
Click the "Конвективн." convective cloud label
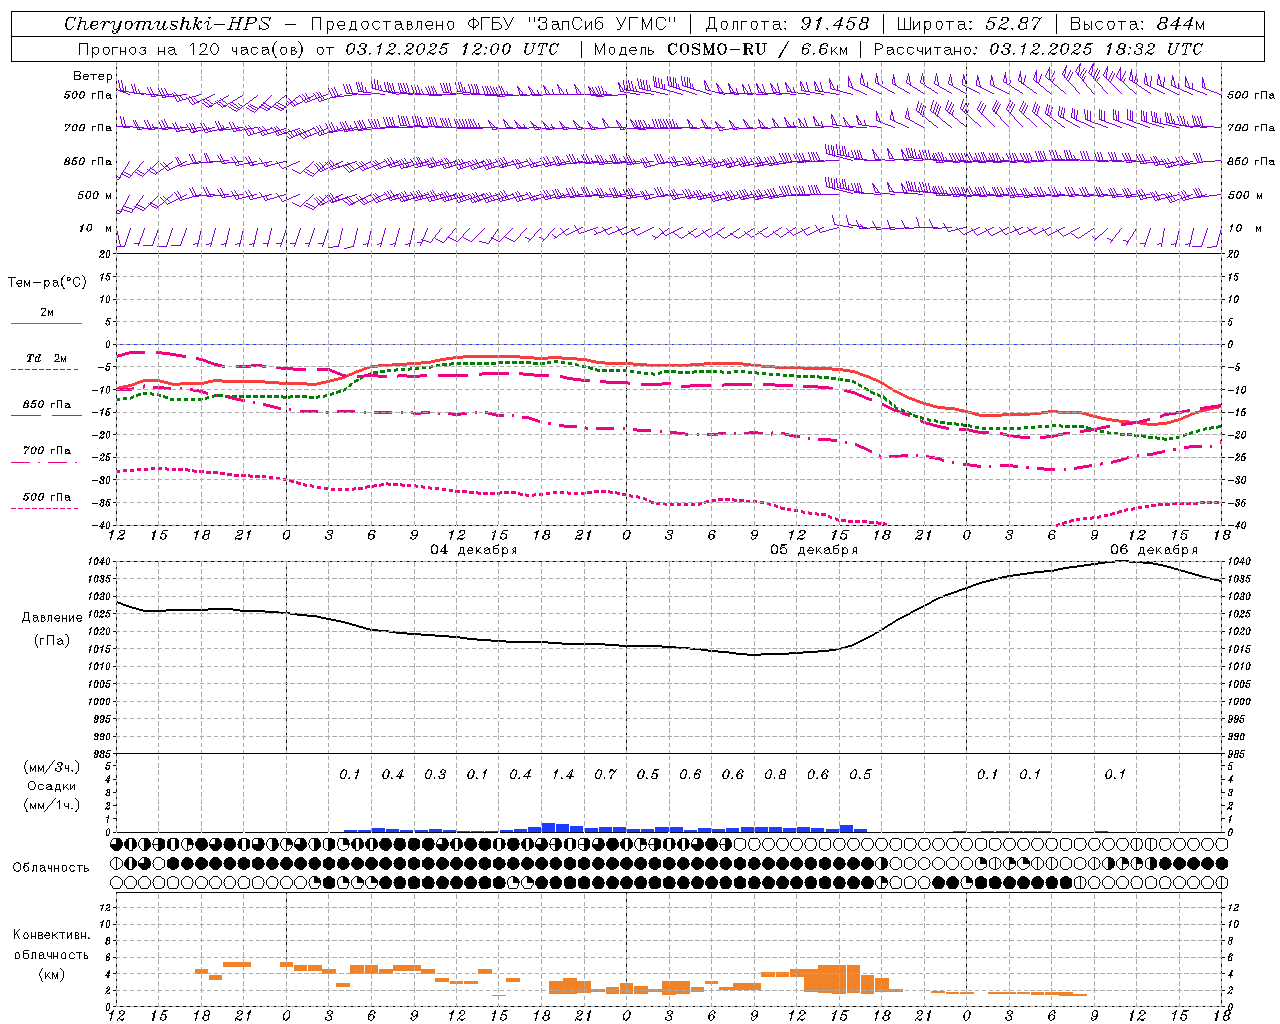tap(51, 935)
